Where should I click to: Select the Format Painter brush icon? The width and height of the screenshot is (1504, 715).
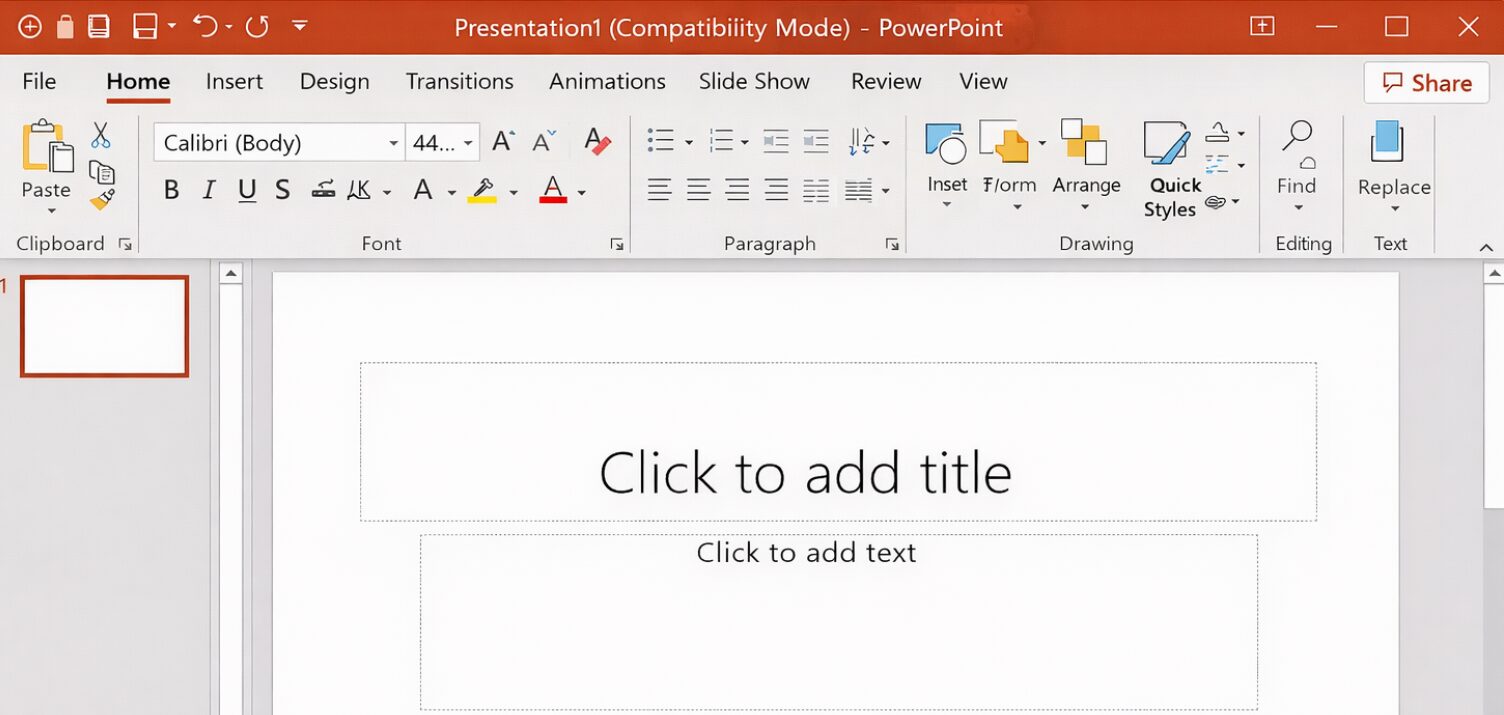pos(101,200)
